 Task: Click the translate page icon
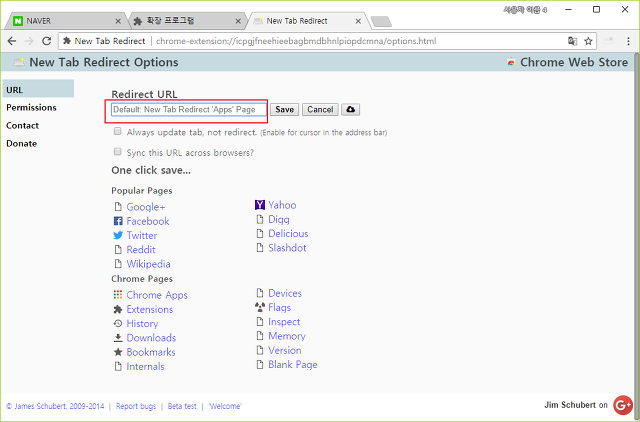click(572, 41)
